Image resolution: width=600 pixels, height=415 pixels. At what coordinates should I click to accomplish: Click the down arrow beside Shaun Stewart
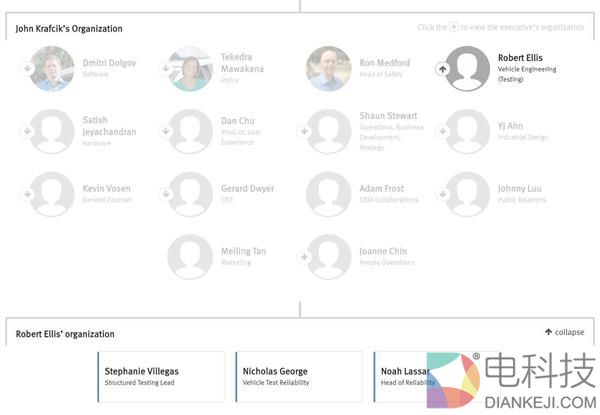pos(304,131)
